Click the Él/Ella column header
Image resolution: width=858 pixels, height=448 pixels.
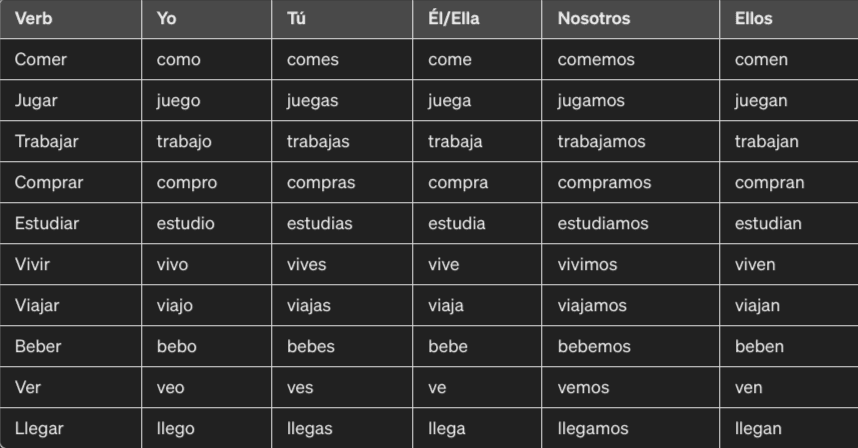(453, 19)
